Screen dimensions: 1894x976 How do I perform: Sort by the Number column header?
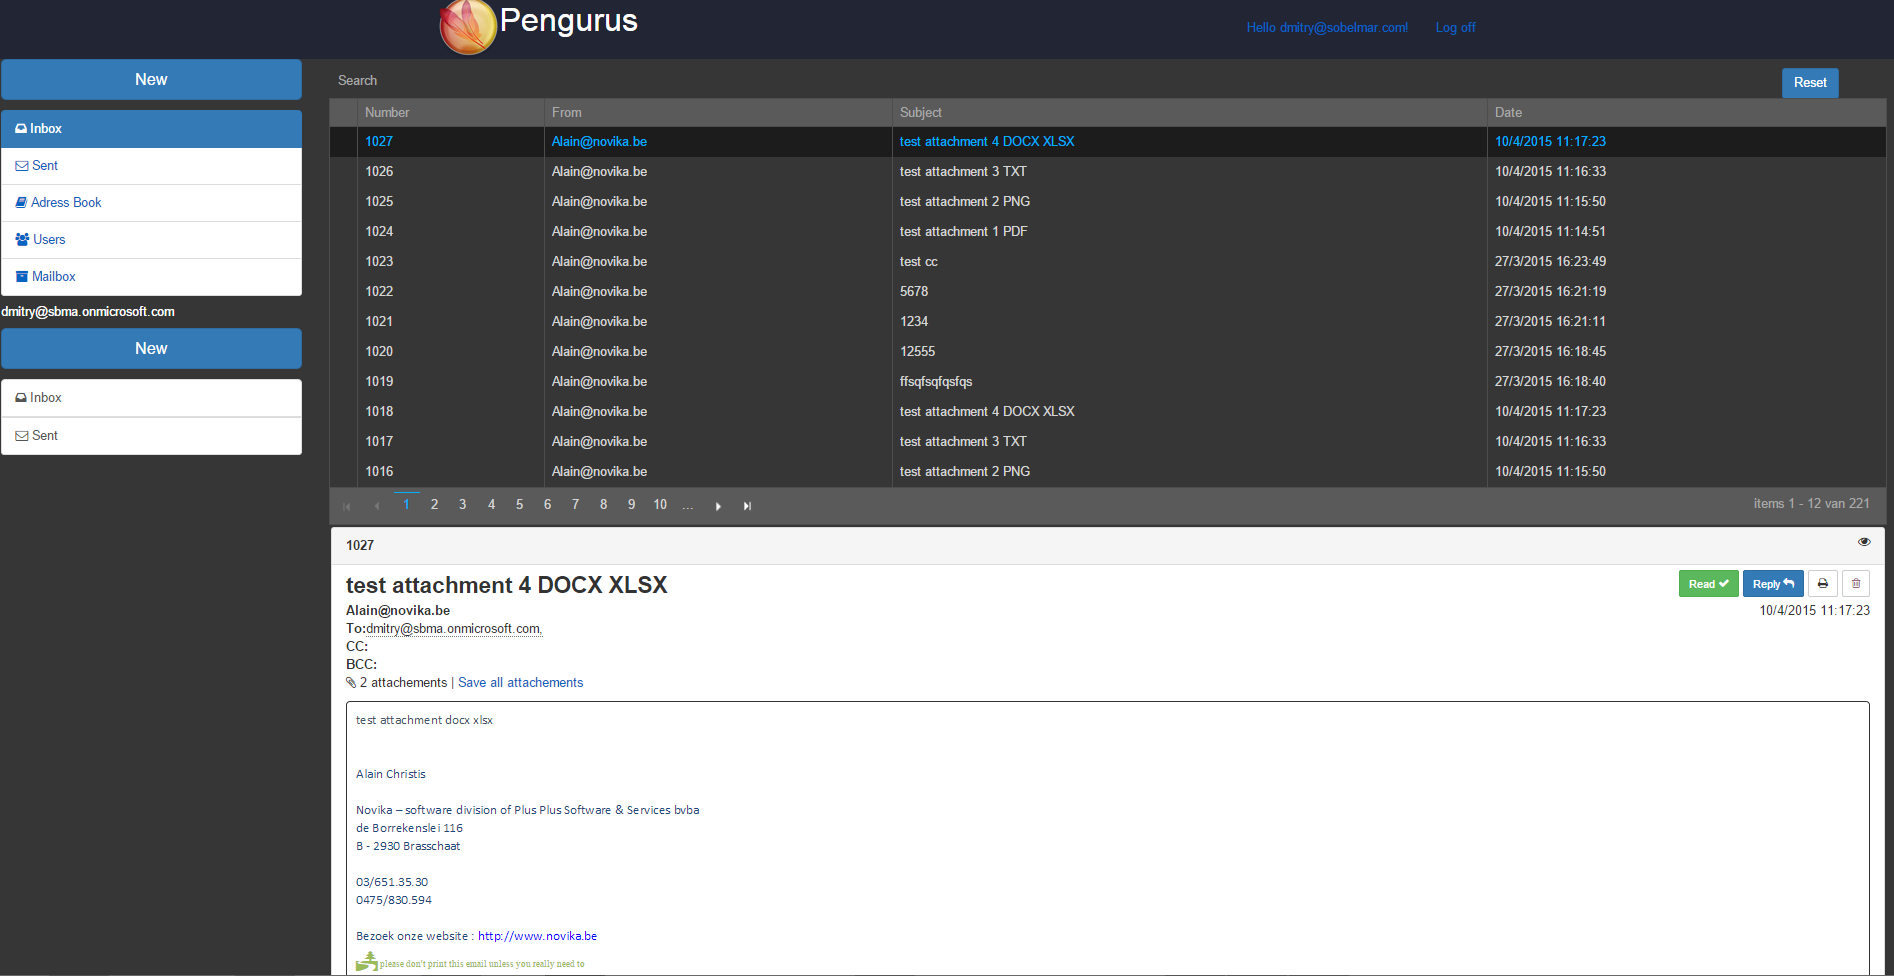(451, 113)
